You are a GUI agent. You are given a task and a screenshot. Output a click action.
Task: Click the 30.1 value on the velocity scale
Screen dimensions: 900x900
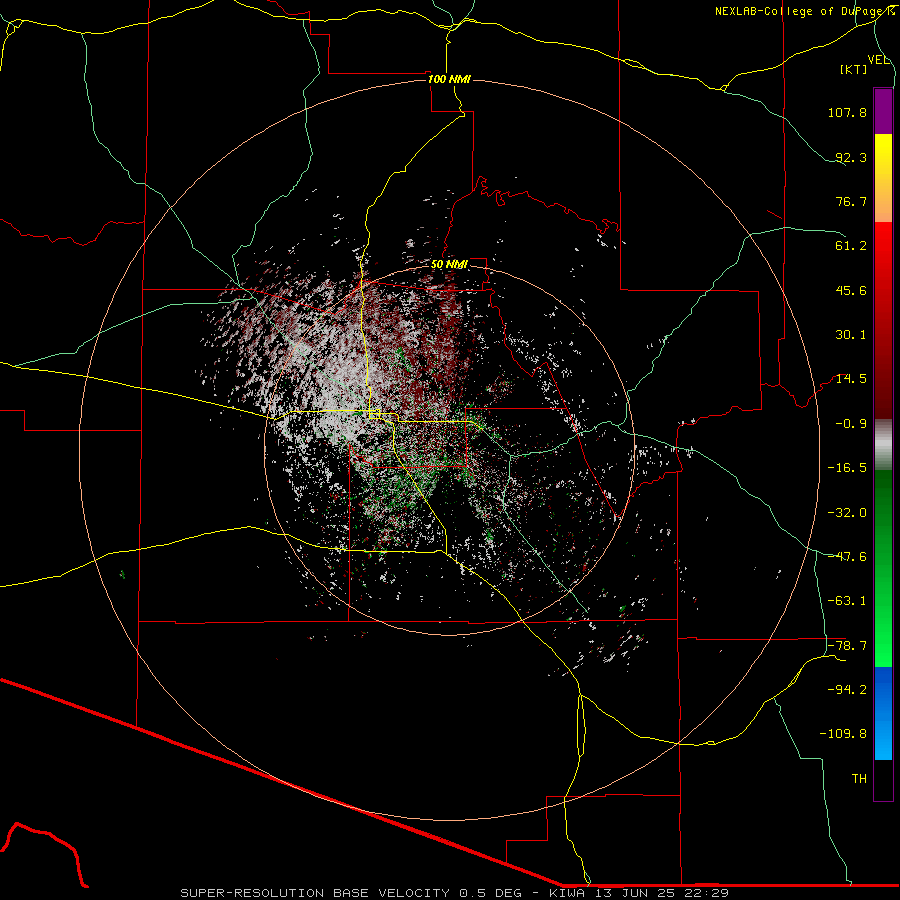(x=851, y=335)
